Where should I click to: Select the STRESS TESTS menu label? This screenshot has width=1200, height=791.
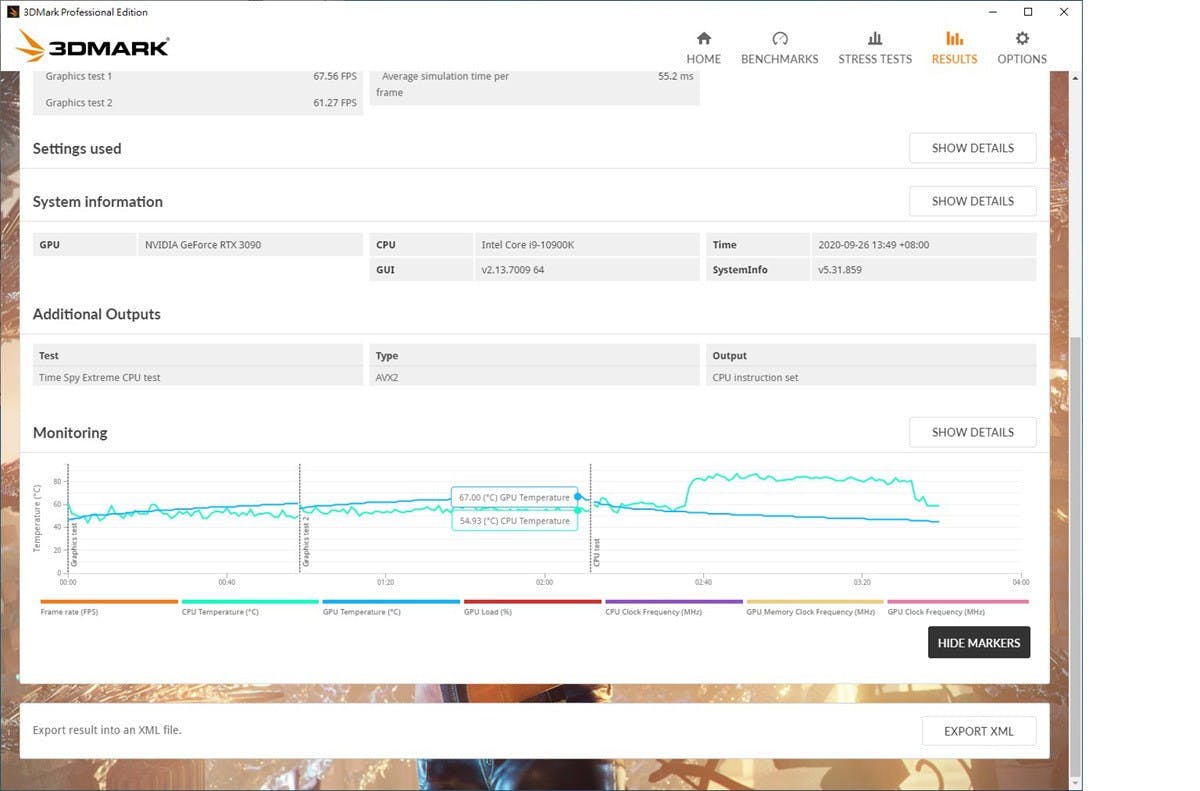[875, 59]
